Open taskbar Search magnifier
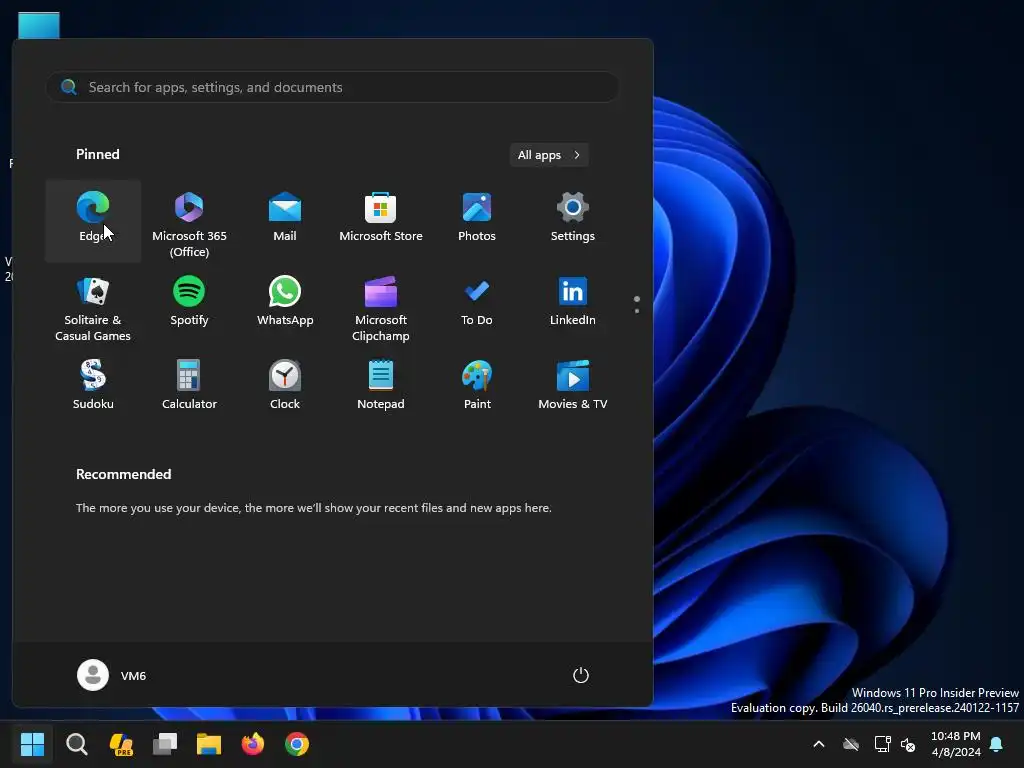This screenshot has width=1024, height=768. (76, 744)
